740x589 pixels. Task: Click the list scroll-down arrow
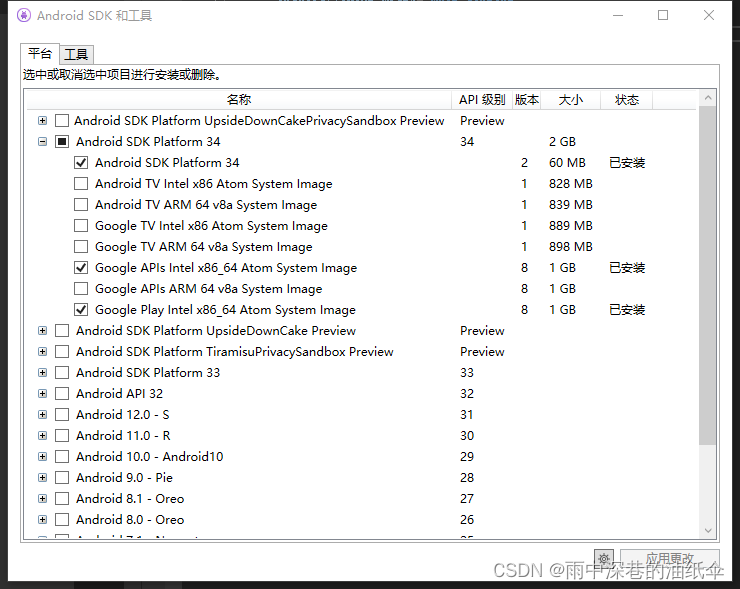(707, 530)
